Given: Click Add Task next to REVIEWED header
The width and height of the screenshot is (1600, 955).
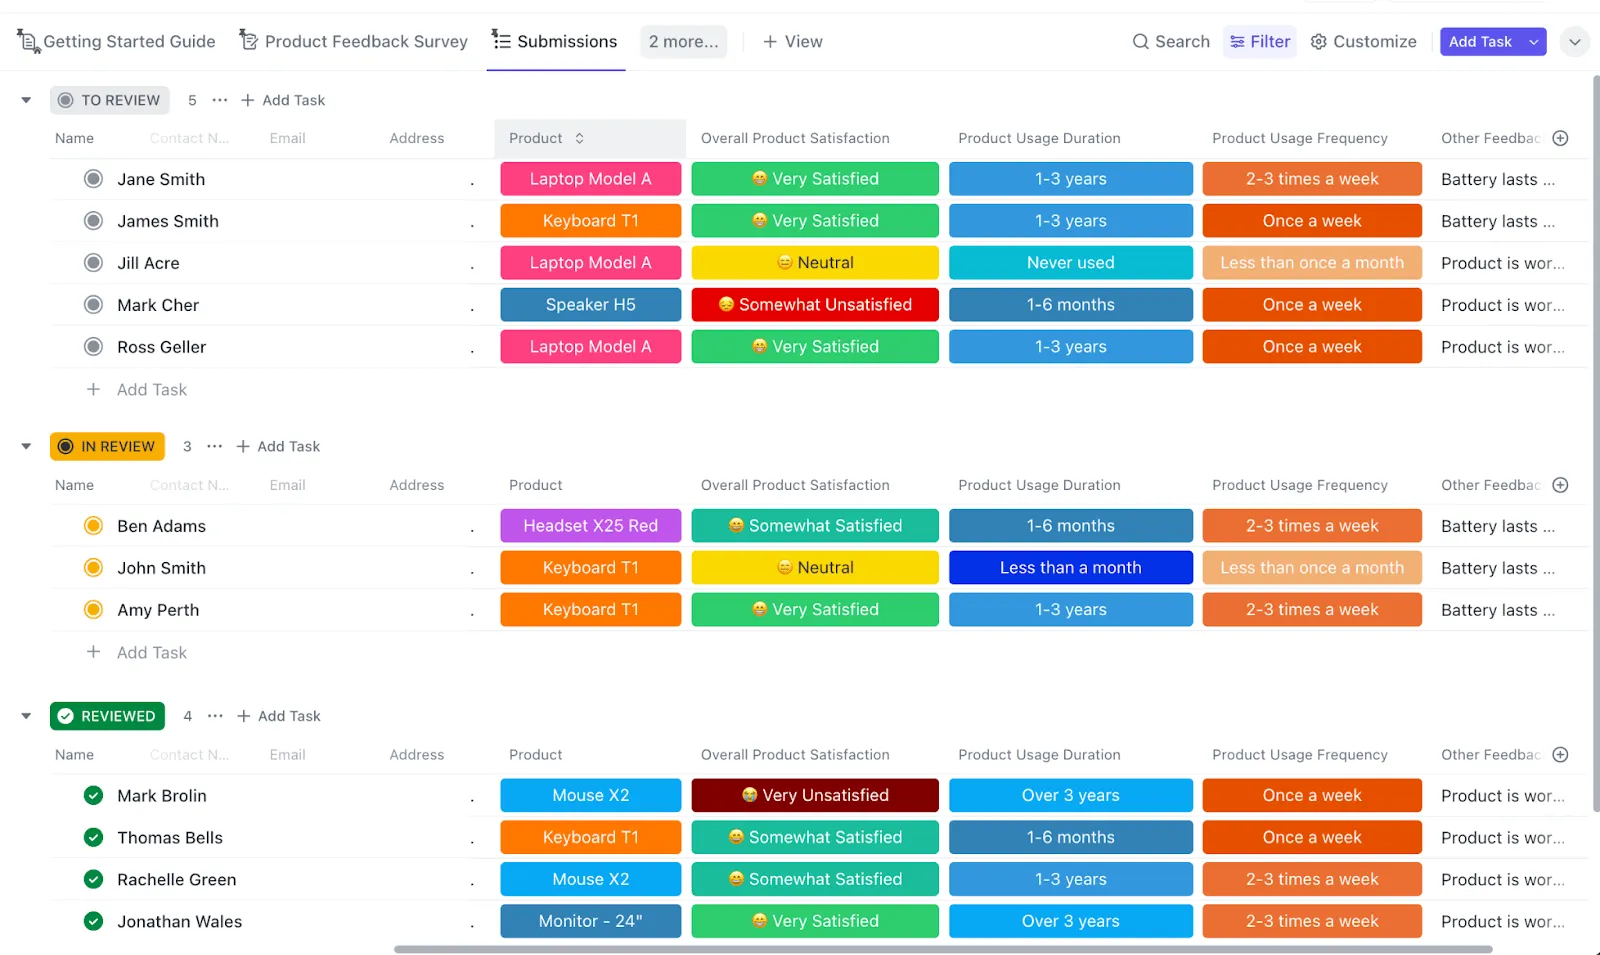Looking at the screenshot, I should (x=279, y=716).
